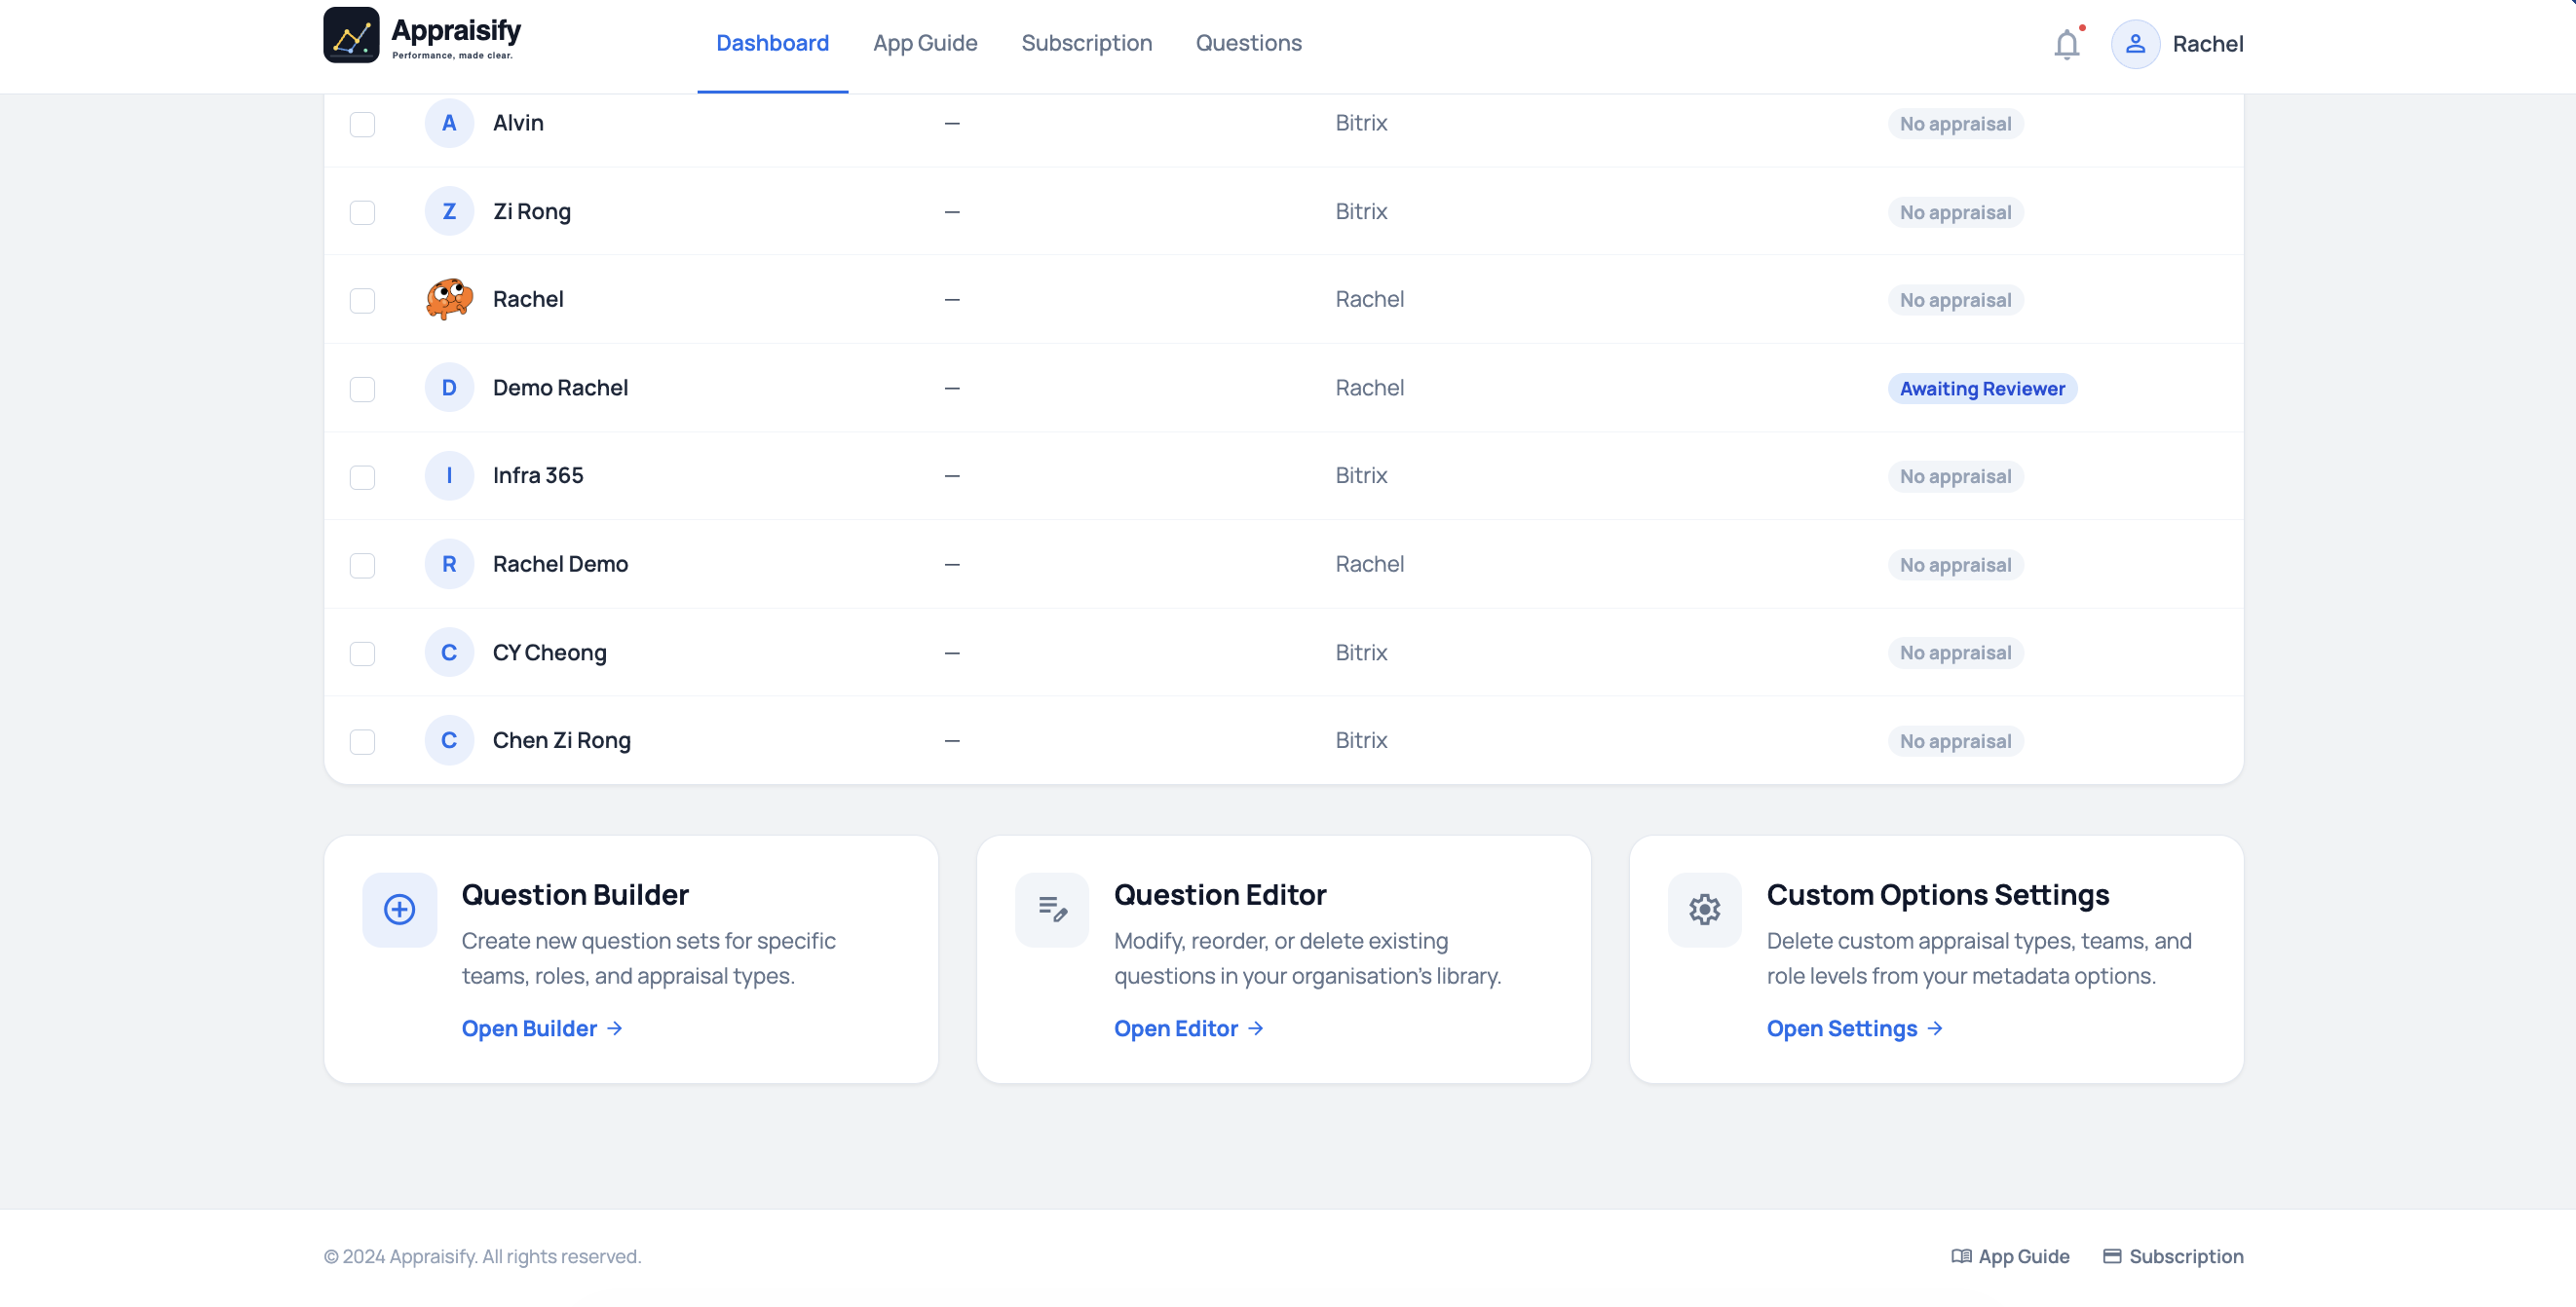Toggle the Chen Zi Rong checkbox
The width and height of the screenshot is (2576, 1307).
point(362,741)
